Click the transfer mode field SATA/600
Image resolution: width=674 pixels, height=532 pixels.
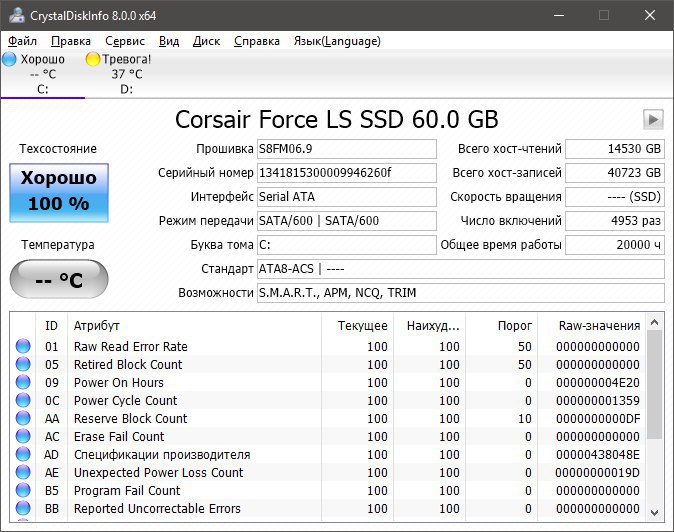coord(347,221)
